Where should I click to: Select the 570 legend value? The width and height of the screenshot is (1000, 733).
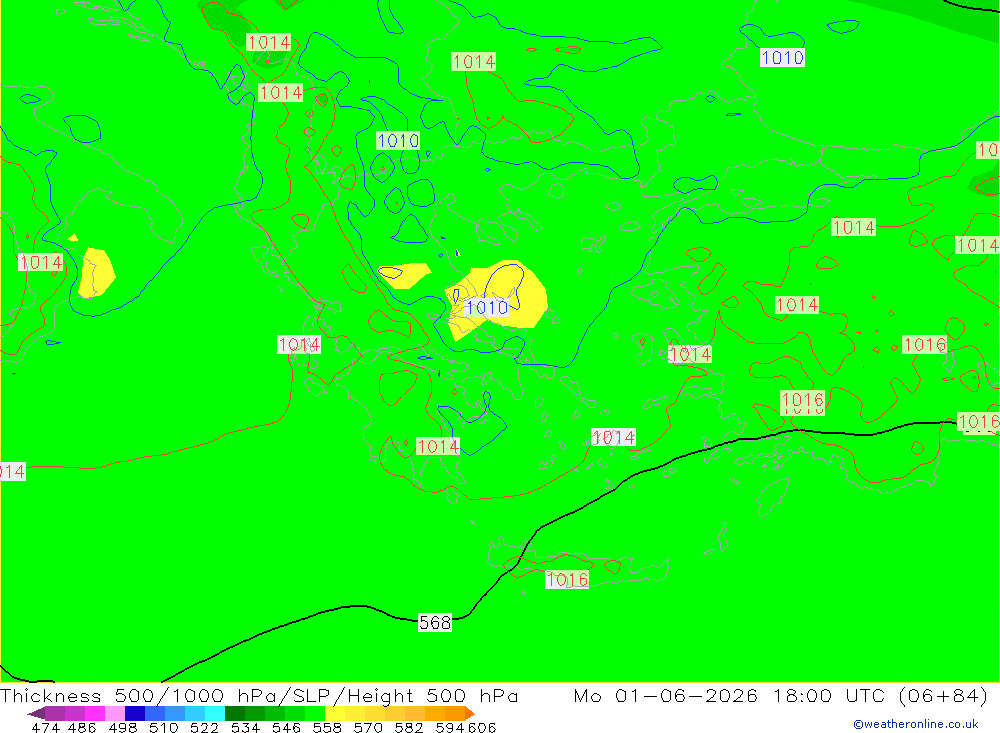tap(367, 728)
